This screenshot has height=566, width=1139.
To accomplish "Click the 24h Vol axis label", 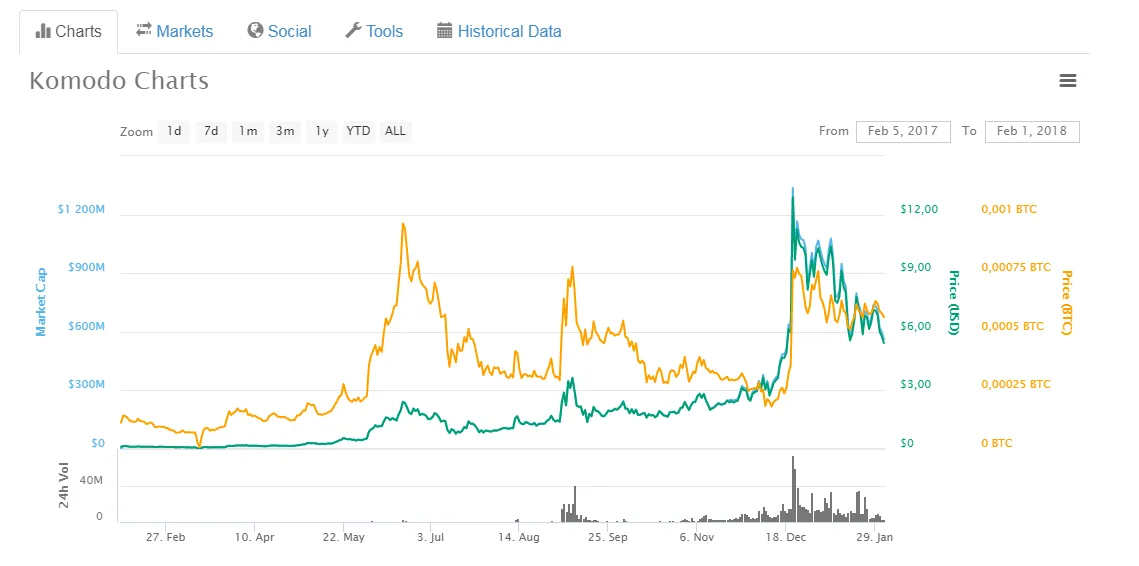I will click(64, 485).
